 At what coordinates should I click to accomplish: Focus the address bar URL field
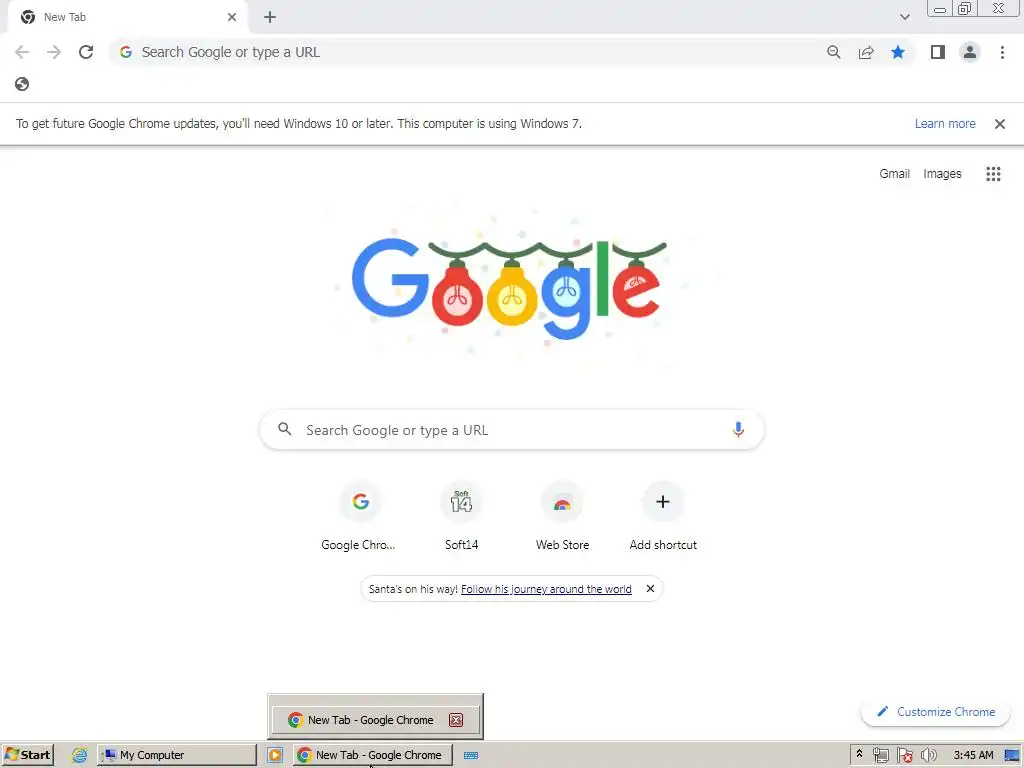[x=464, y=52]
